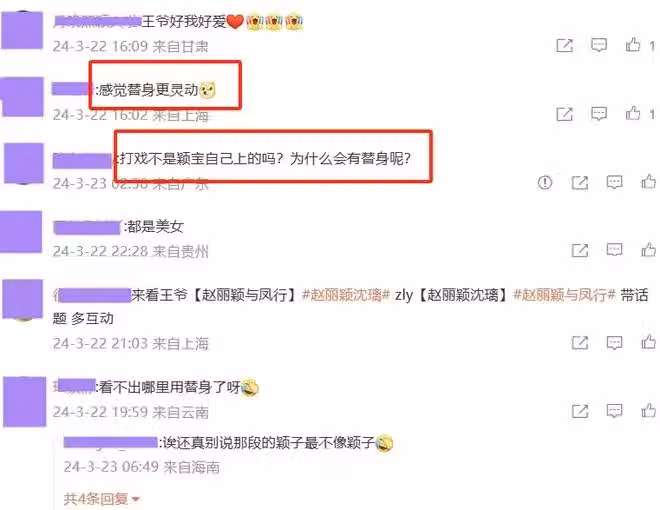660x510 pixels.
Task: Click the report icon on 打戏 comment
Action: [x=545, y=182]
